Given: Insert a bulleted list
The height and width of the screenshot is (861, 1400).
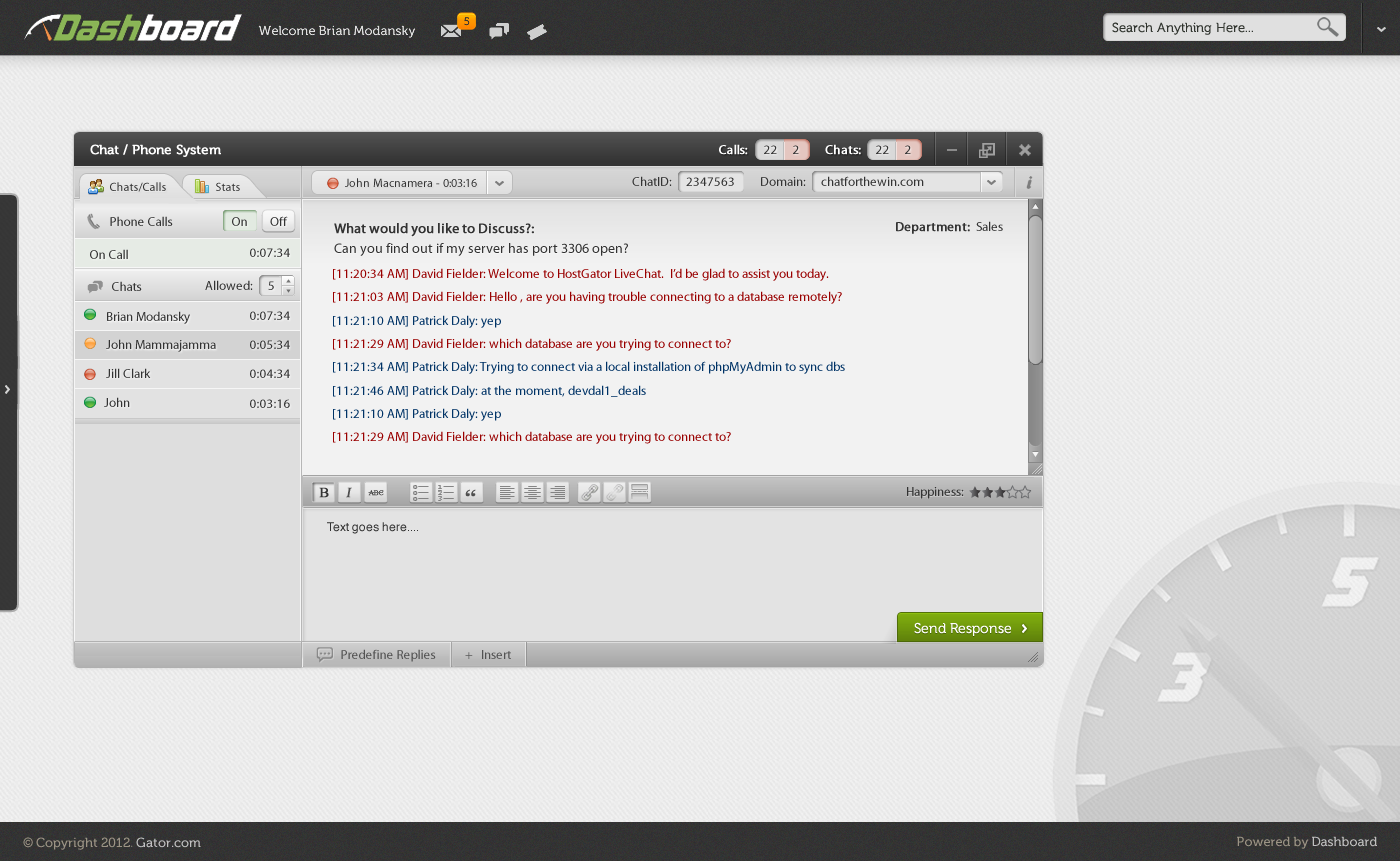Looking at the screenshot, I should (421, 492).
